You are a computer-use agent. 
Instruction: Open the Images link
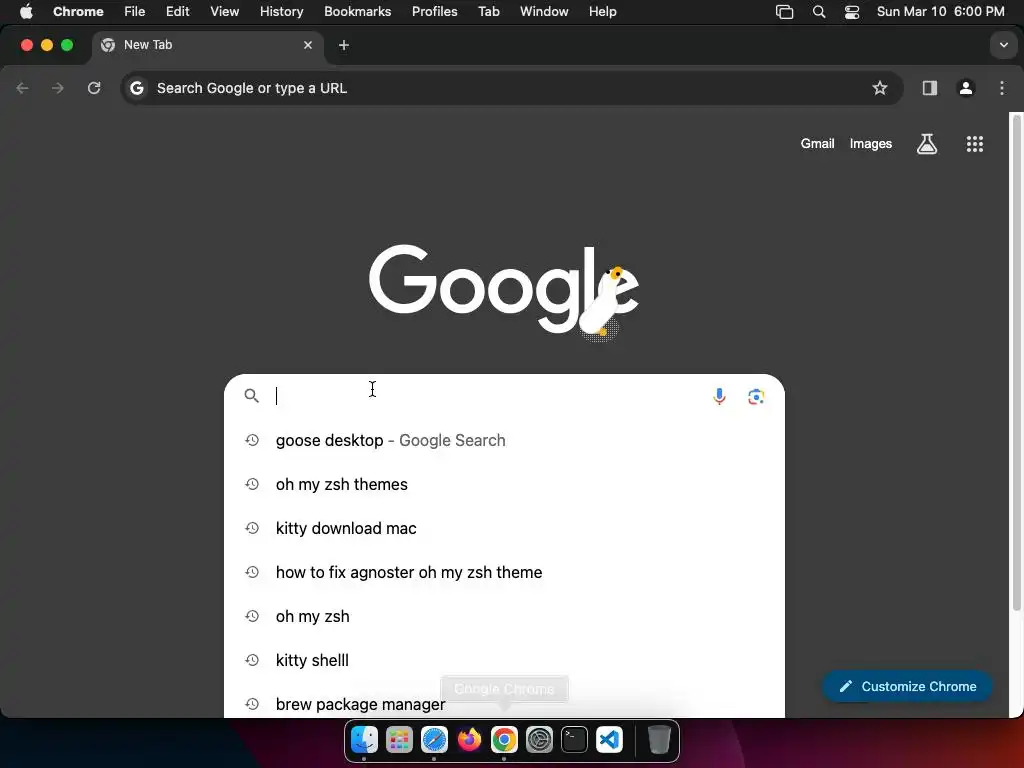[871, 144]
